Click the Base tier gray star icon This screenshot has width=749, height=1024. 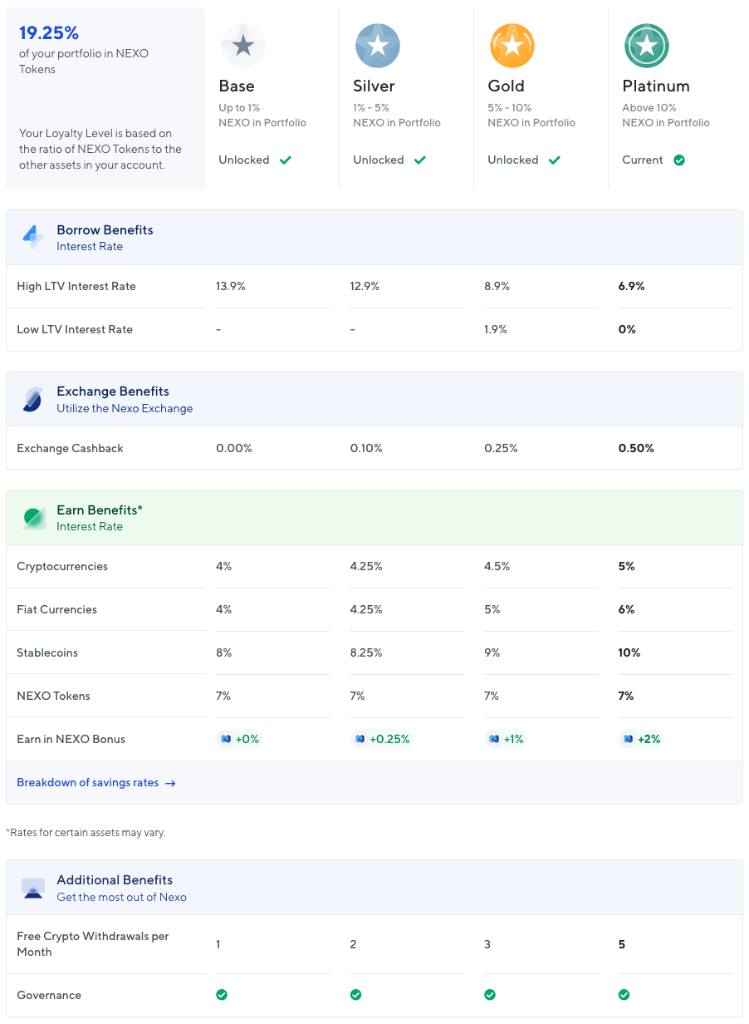243,46
